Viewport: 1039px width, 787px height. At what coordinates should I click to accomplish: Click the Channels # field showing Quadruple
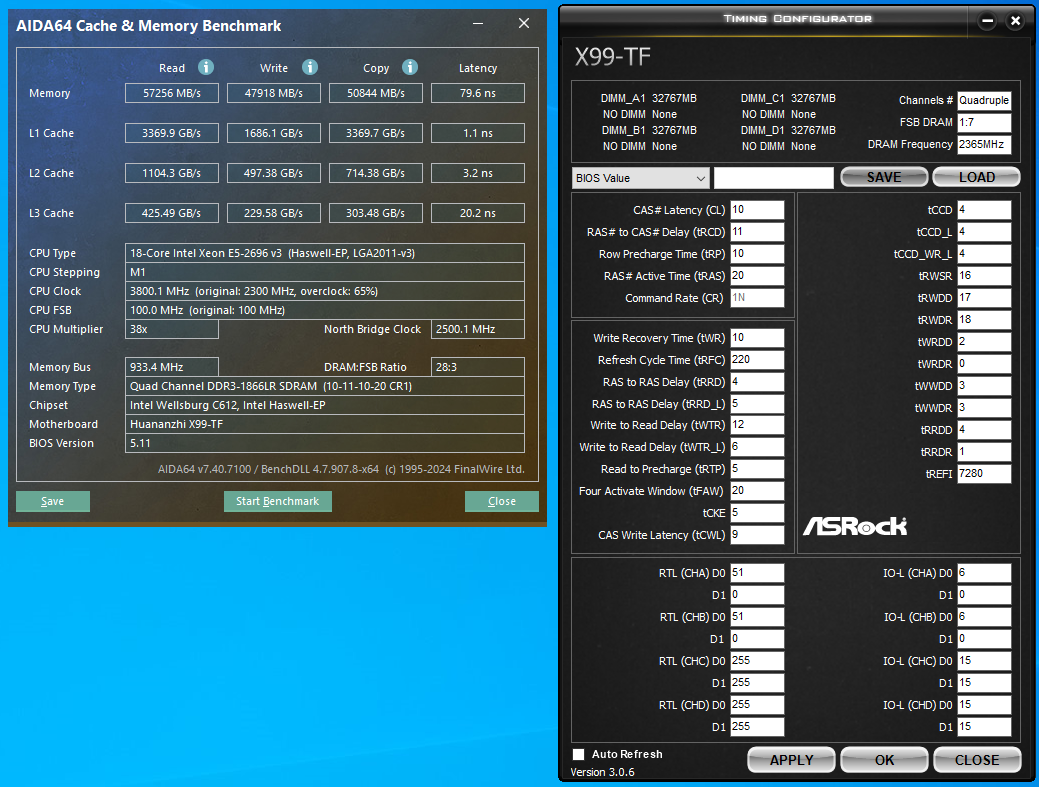pyautogui.click(x=985, y=100)
